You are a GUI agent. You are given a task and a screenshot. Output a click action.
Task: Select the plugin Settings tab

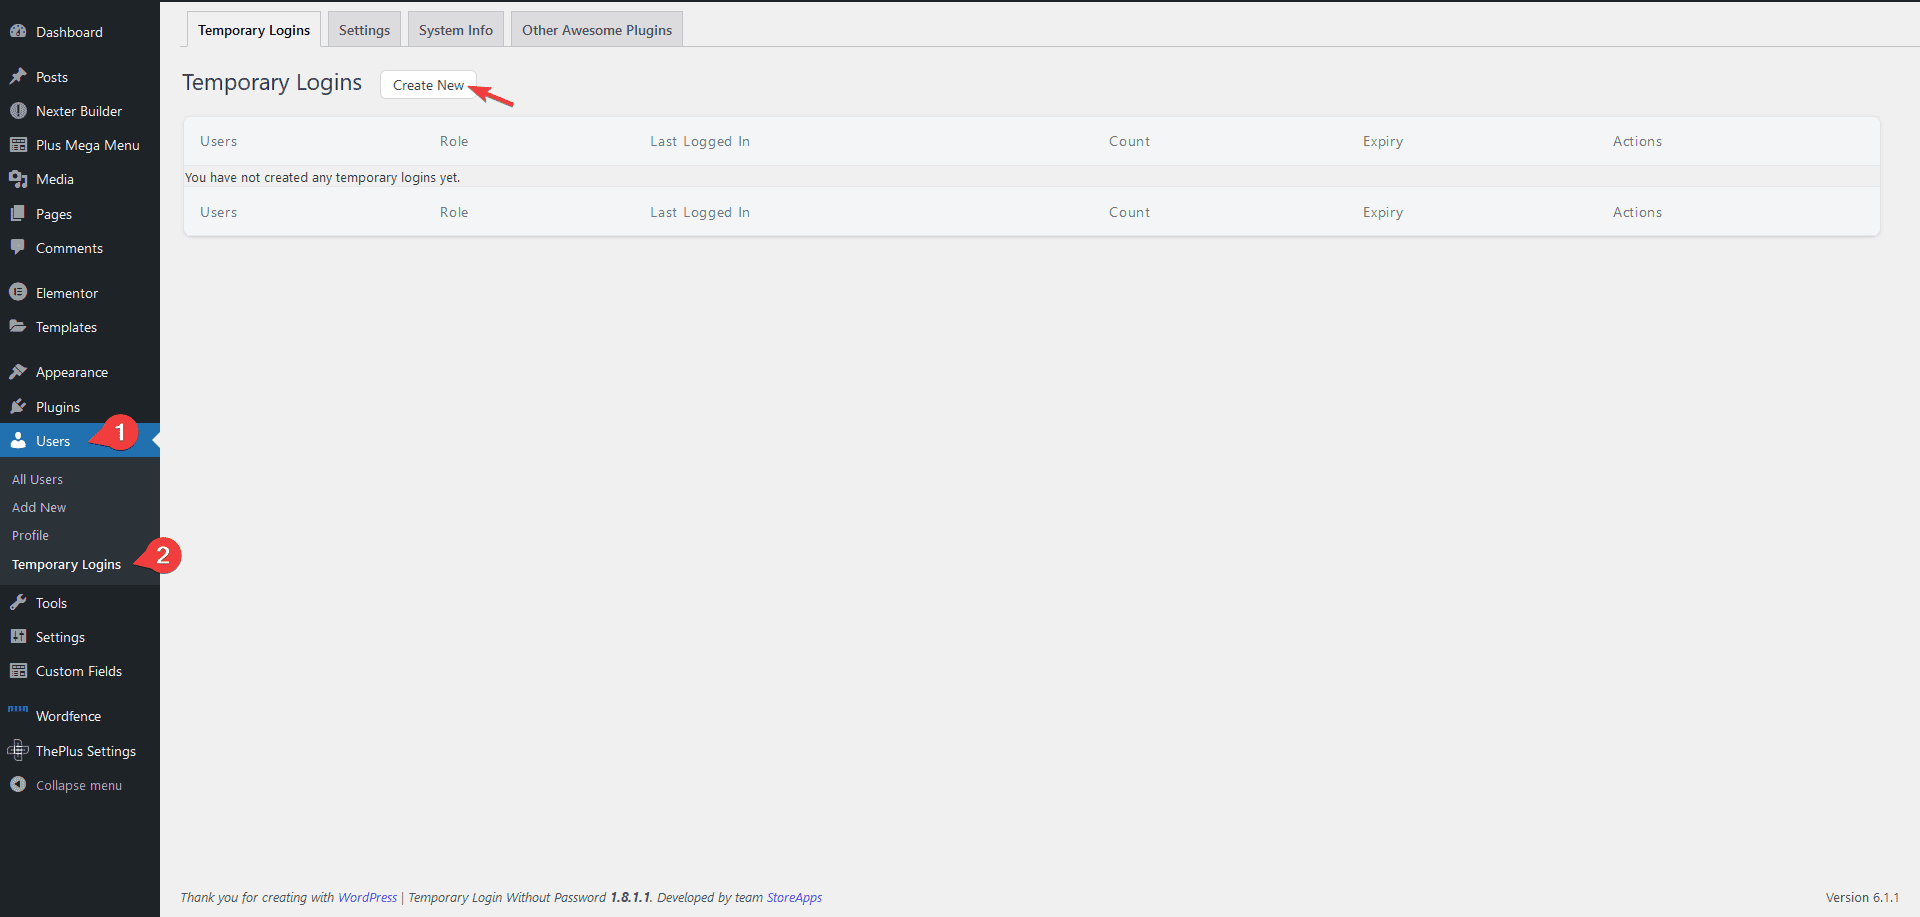364,30
